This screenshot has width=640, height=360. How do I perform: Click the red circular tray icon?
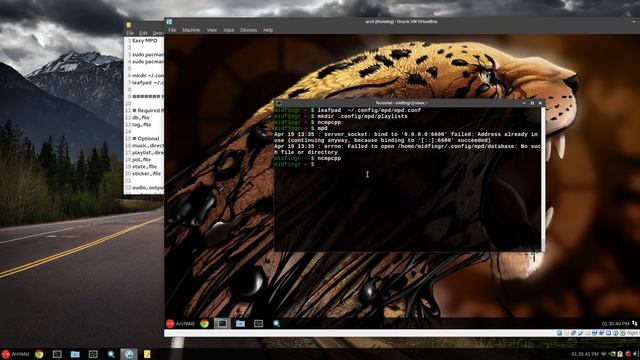point(628,354)
